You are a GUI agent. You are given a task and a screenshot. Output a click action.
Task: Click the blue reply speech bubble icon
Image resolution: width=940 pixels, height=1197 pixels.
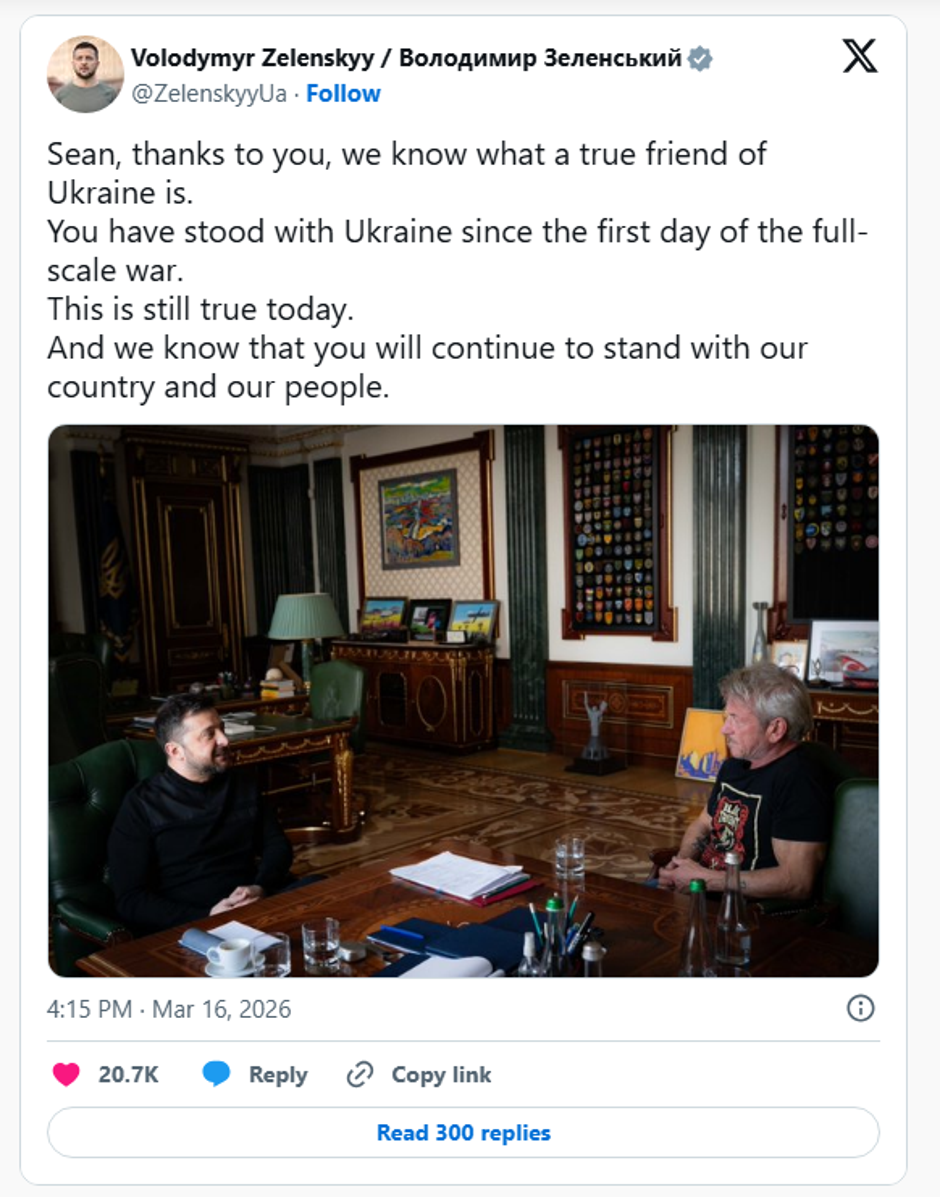tap(216, 1075)
